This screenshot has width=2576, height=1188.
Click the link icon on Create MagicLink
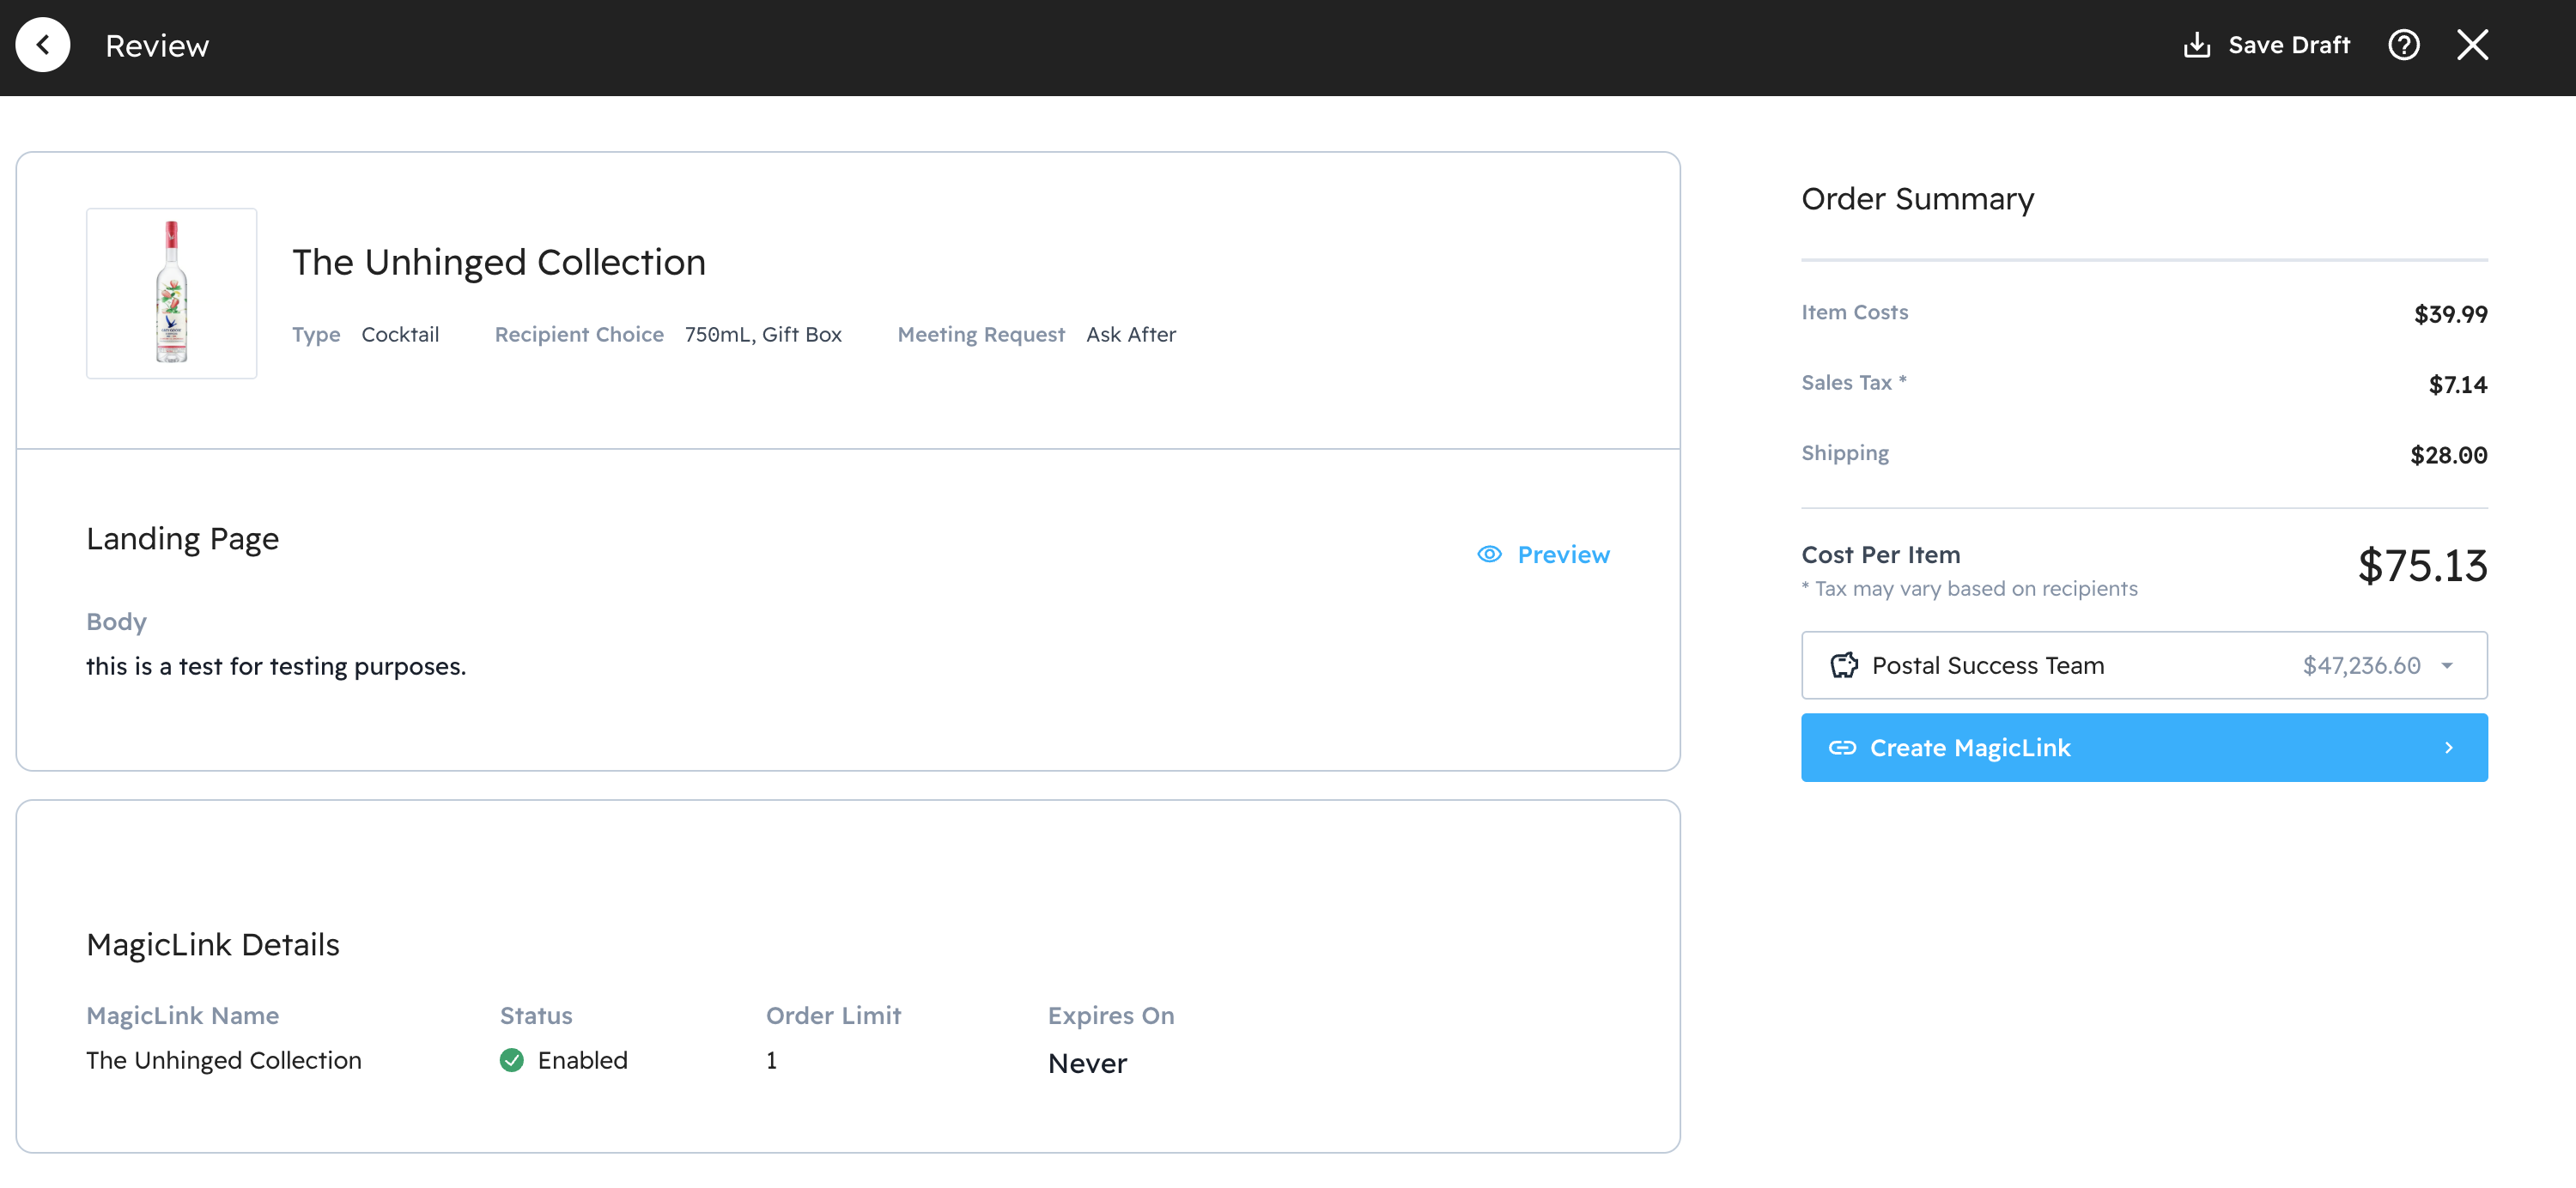point(1842,748)
